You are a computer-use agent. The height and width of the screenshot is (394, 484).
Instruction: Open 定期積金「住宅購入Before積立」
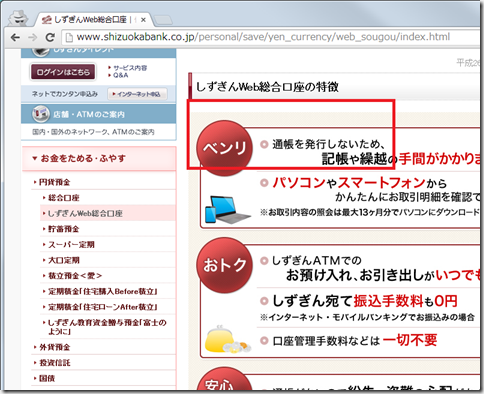[x=103, y=292]
